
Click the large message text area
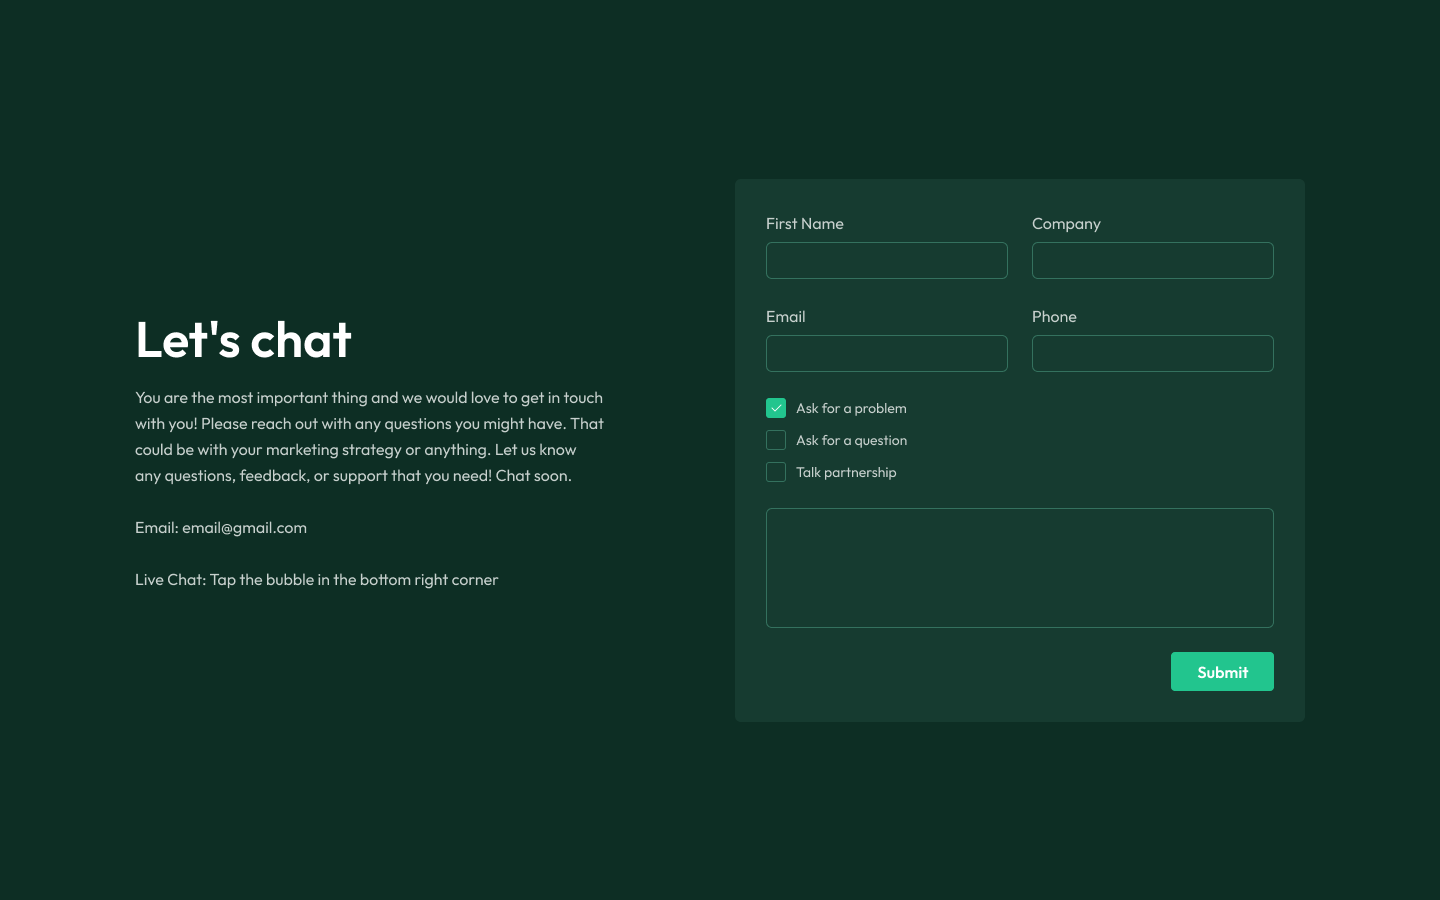click(1019, 568)
